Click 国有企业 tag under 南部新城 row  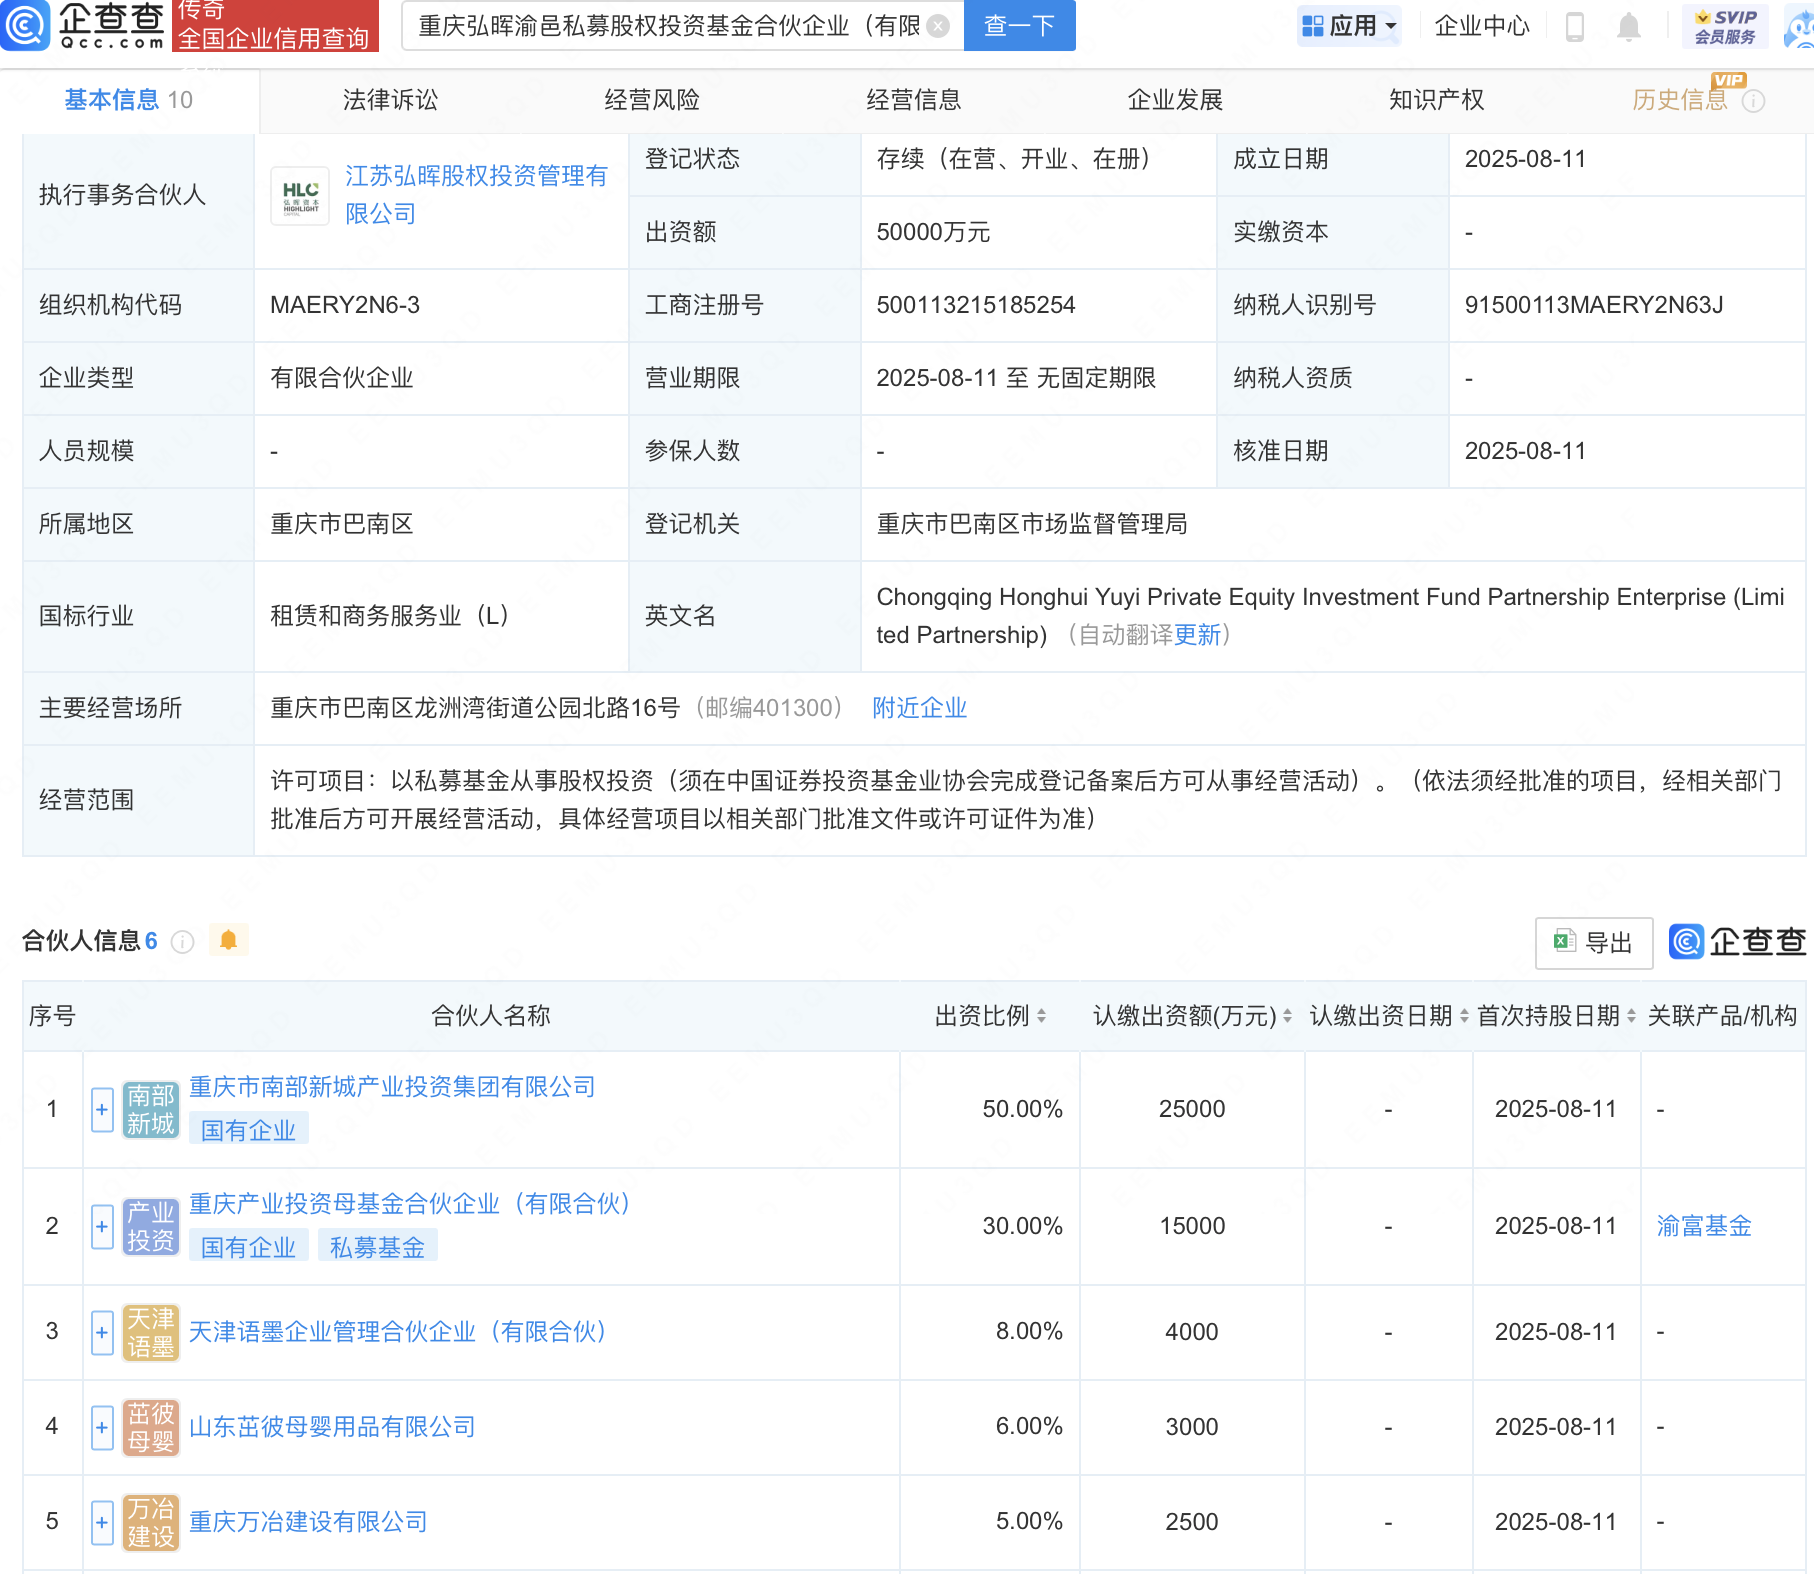[248, 1130]
